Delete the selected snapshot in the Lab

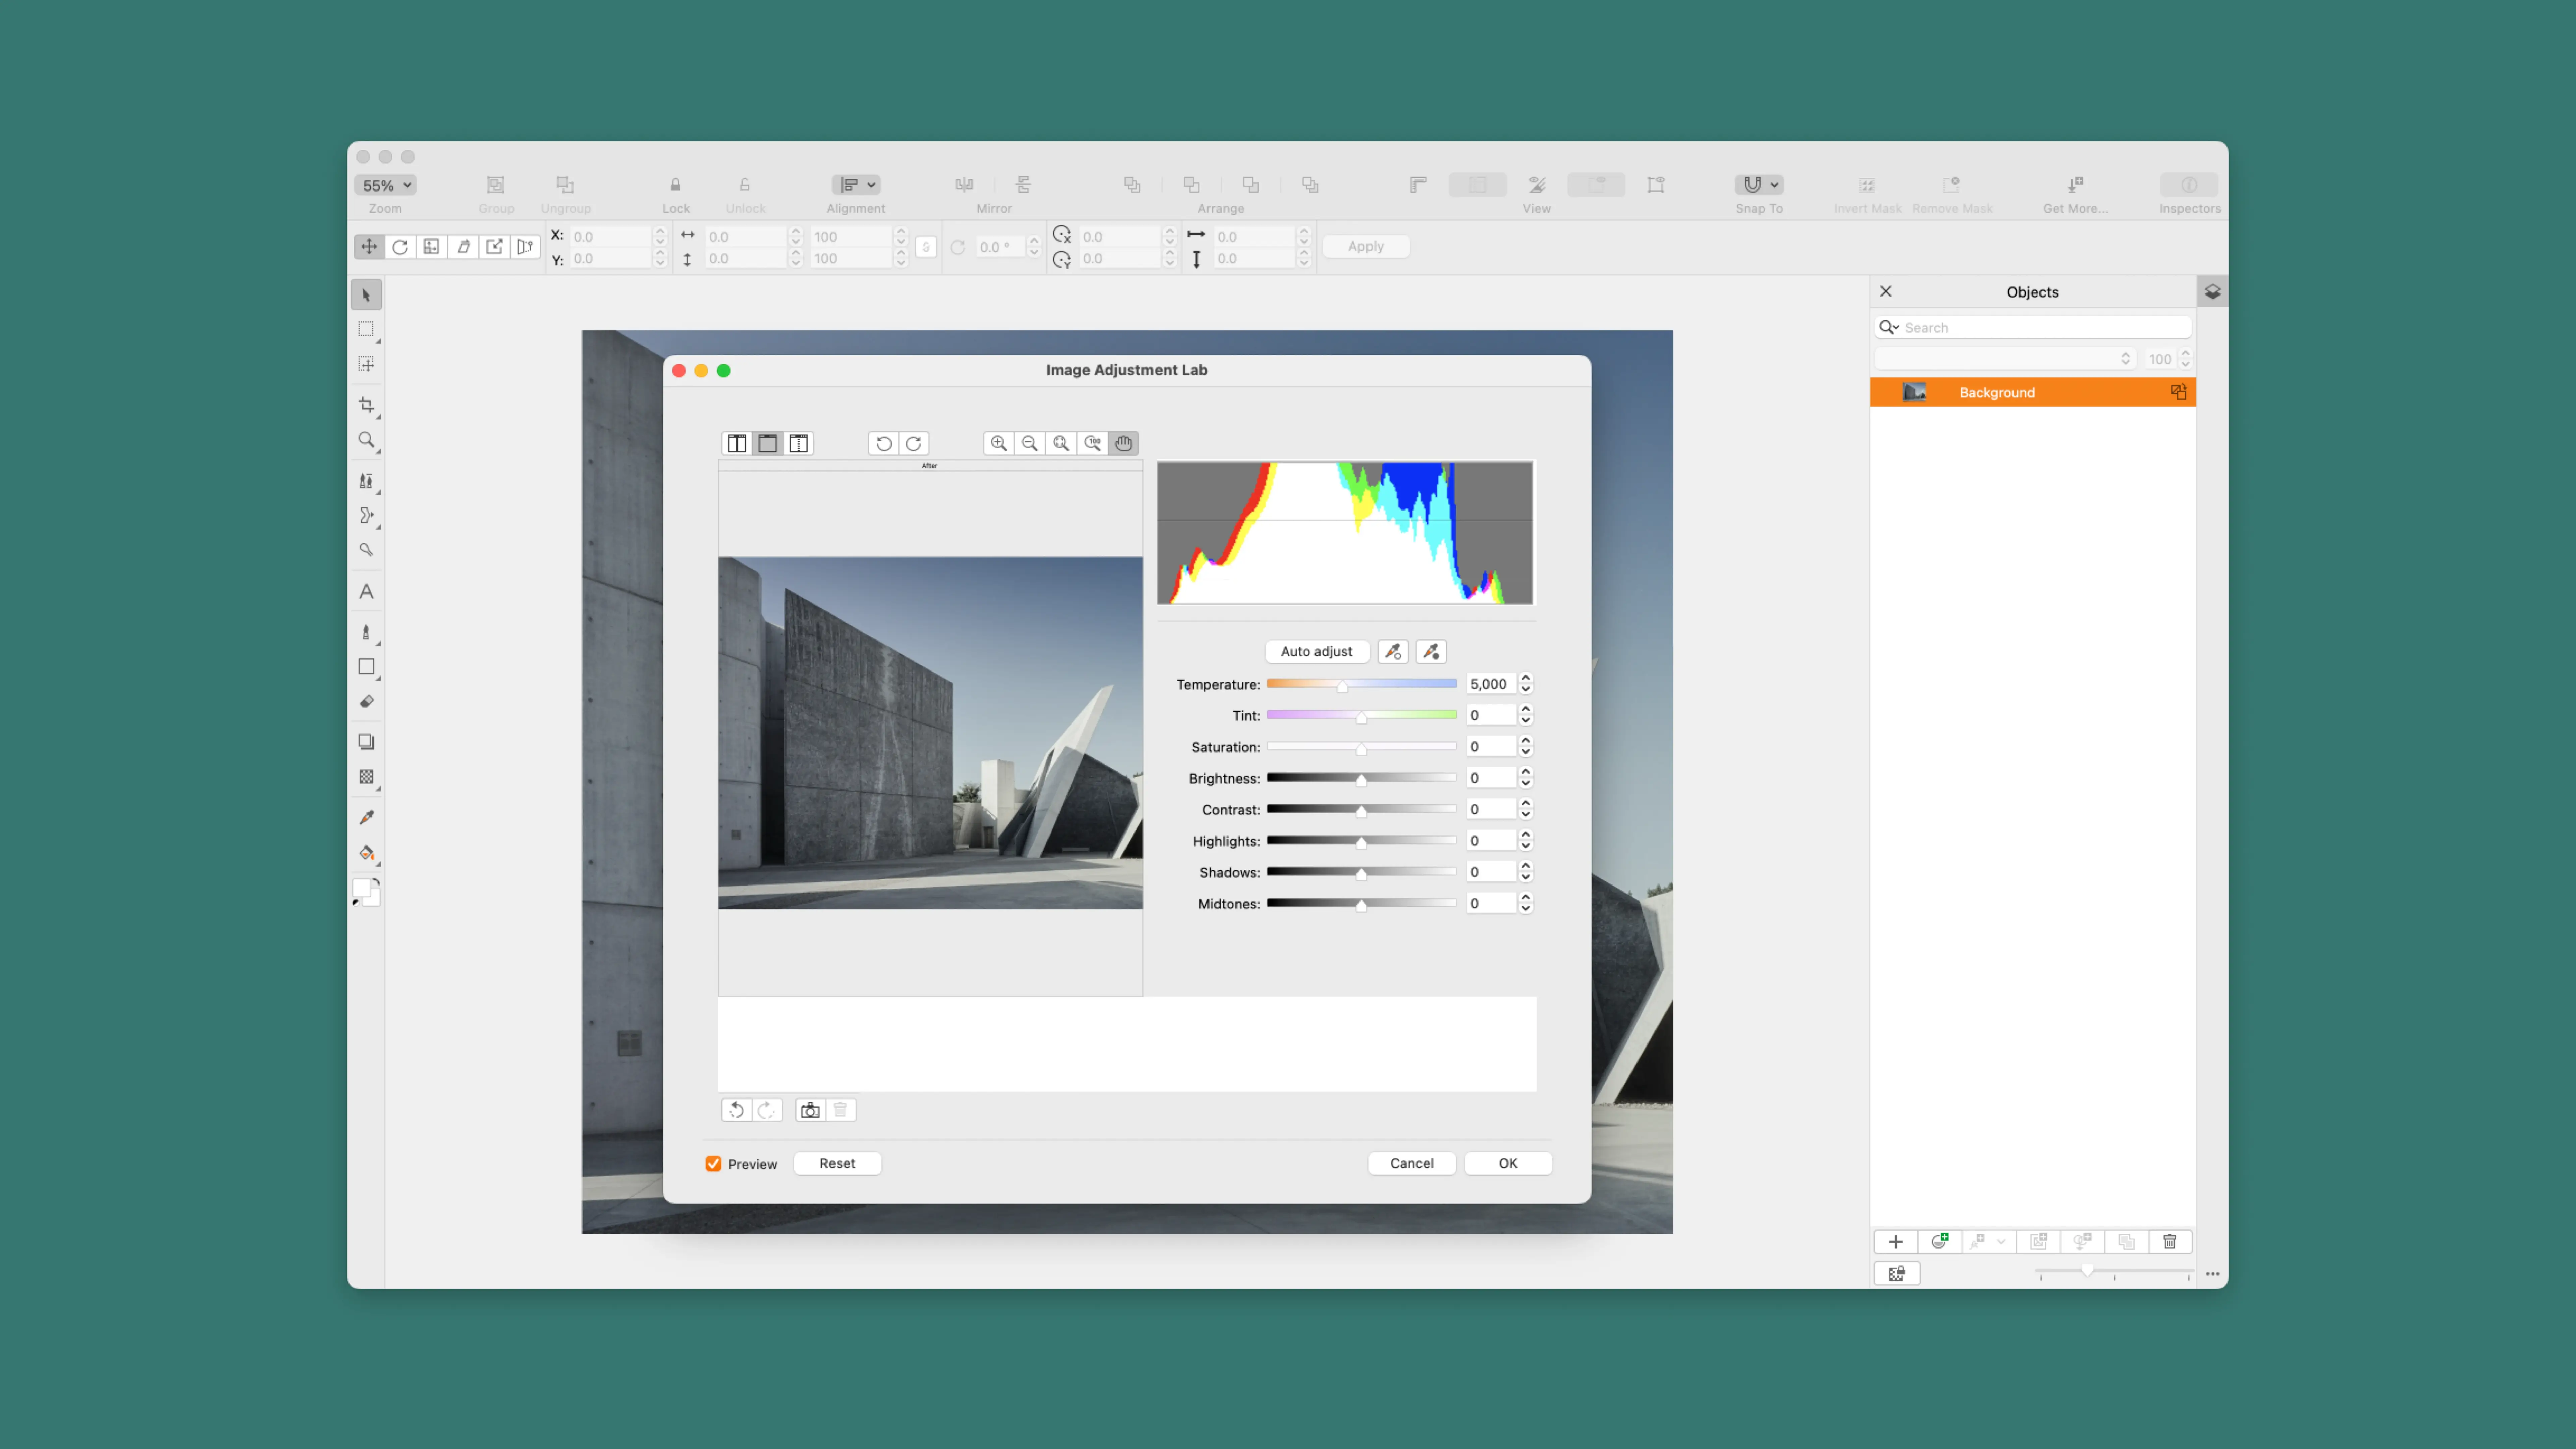pyautogui.click(x=841, y=1110)
